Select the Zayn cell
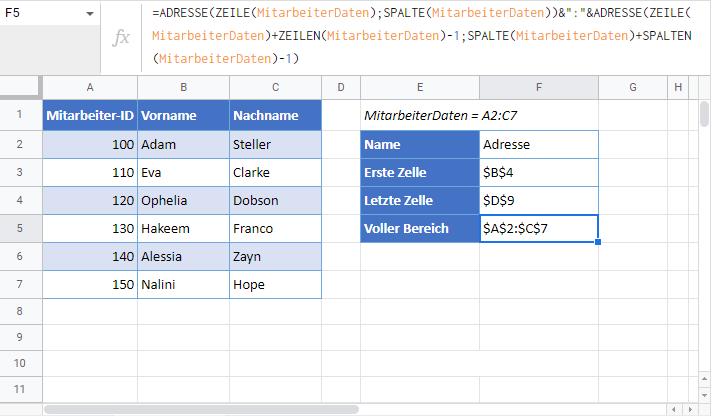Image resolution: width=711 pixels, height=416 pixels. 275,256
